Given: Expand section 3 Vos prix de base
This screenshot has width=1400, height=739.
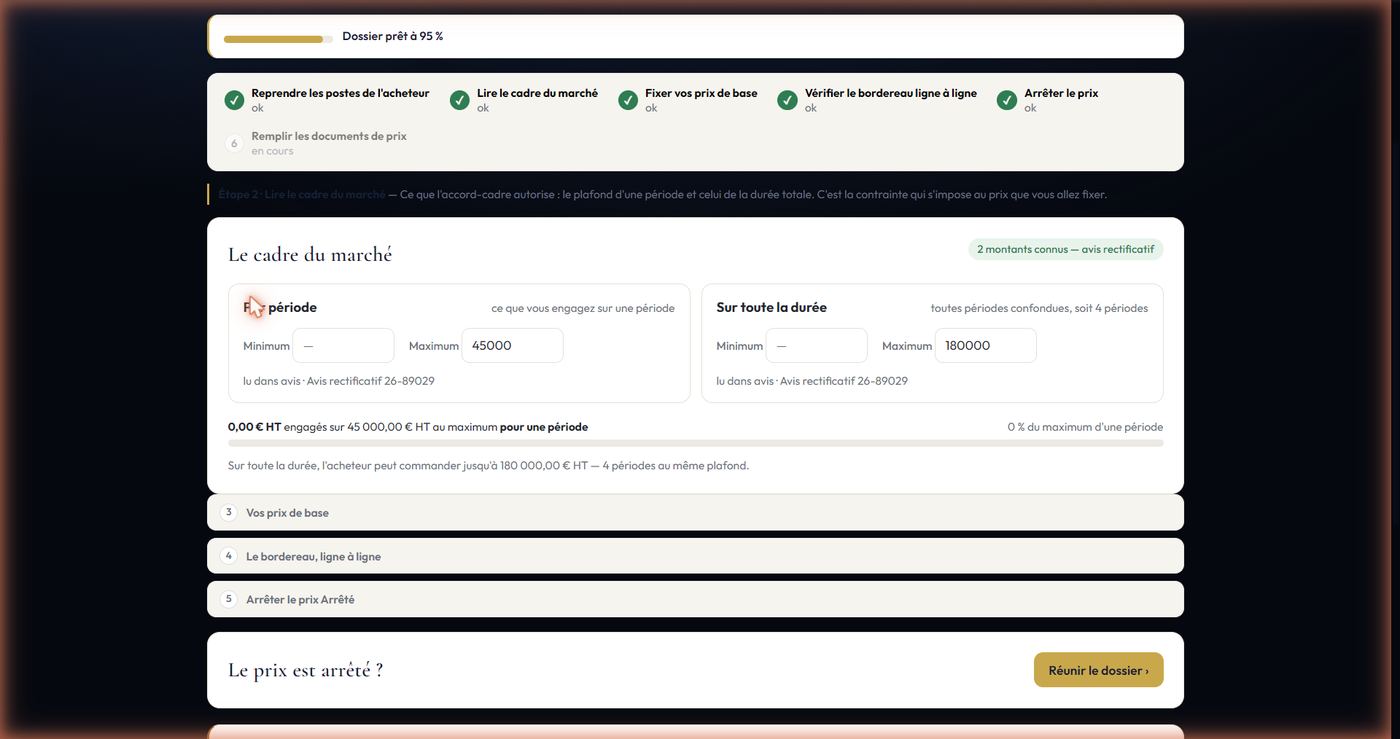Looking at the screenshot, I should pos(695,512).
